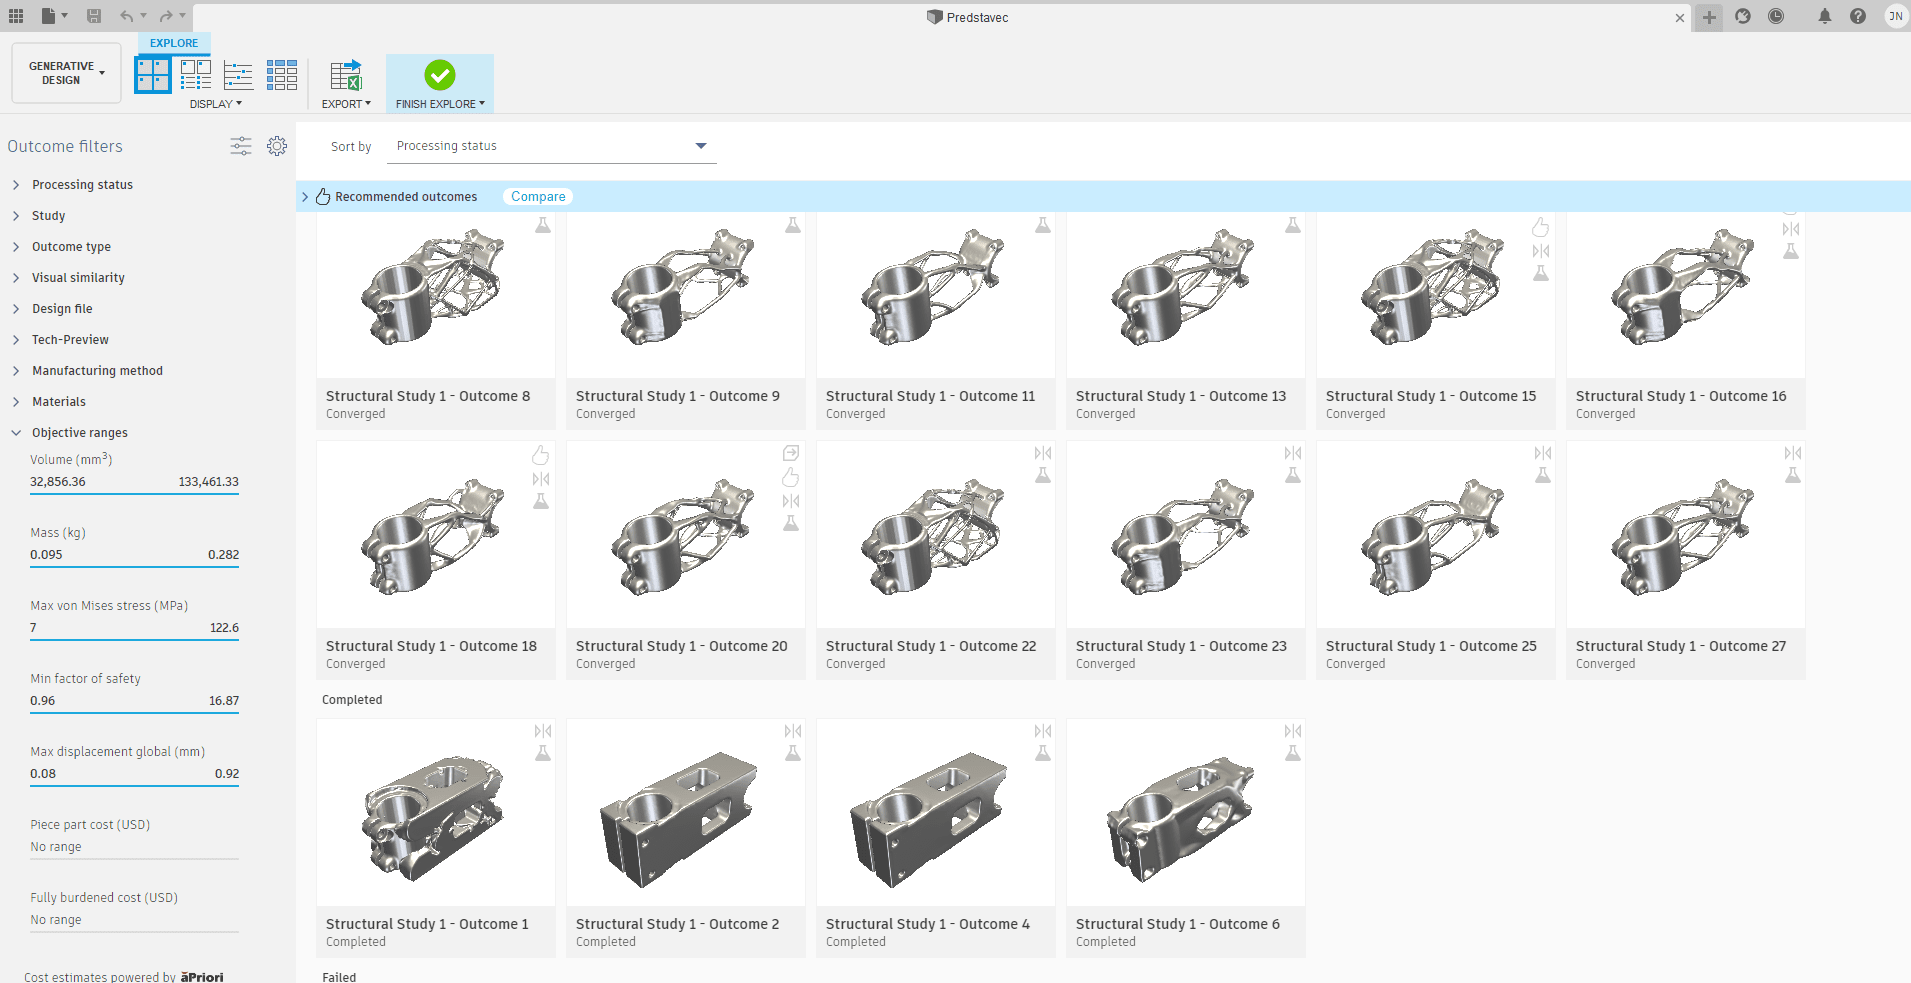Adjust the Volume (mm³) range slider

point(134,494)
